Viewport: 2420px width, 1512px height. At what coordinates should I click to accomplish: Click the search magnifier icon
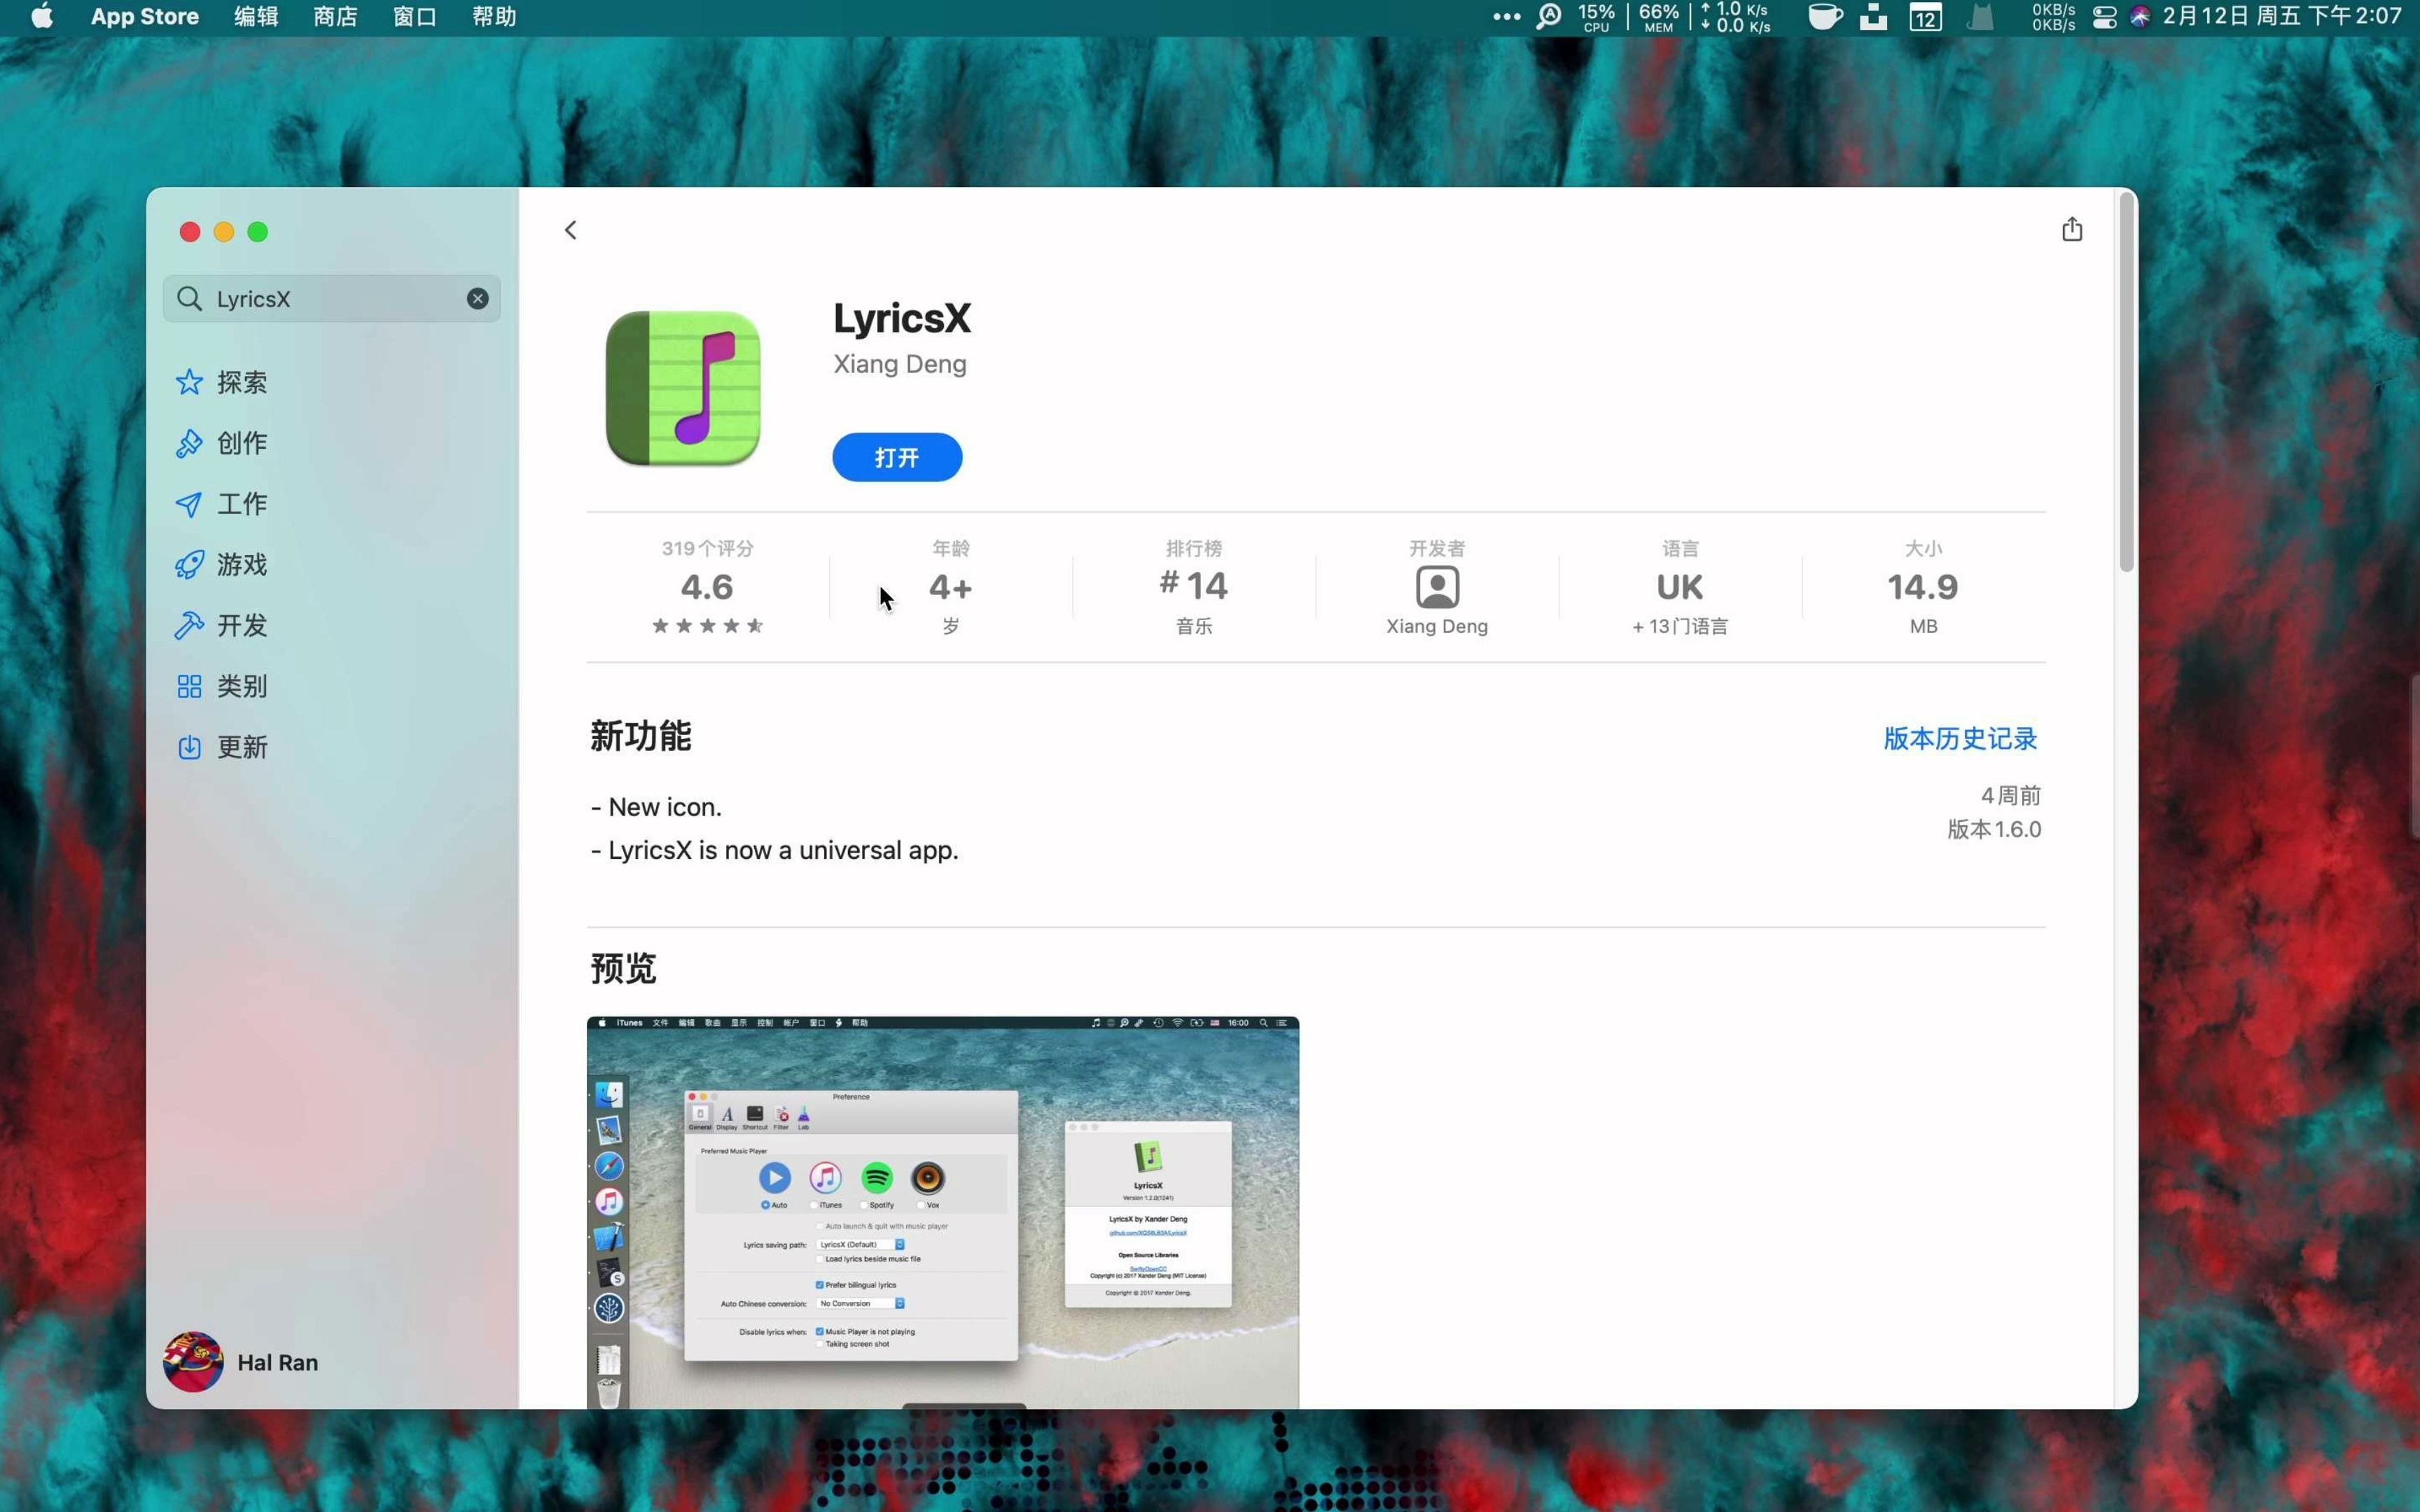(x=189, y=298)
